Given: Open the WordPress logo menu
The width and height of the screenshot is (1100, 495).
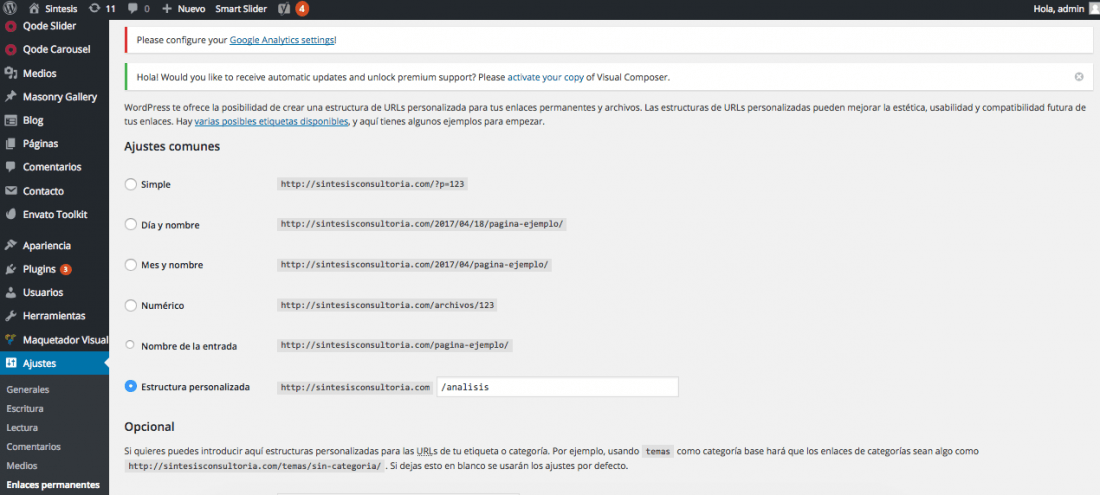Looking at the screenshot, I should (x=10, y=9).
